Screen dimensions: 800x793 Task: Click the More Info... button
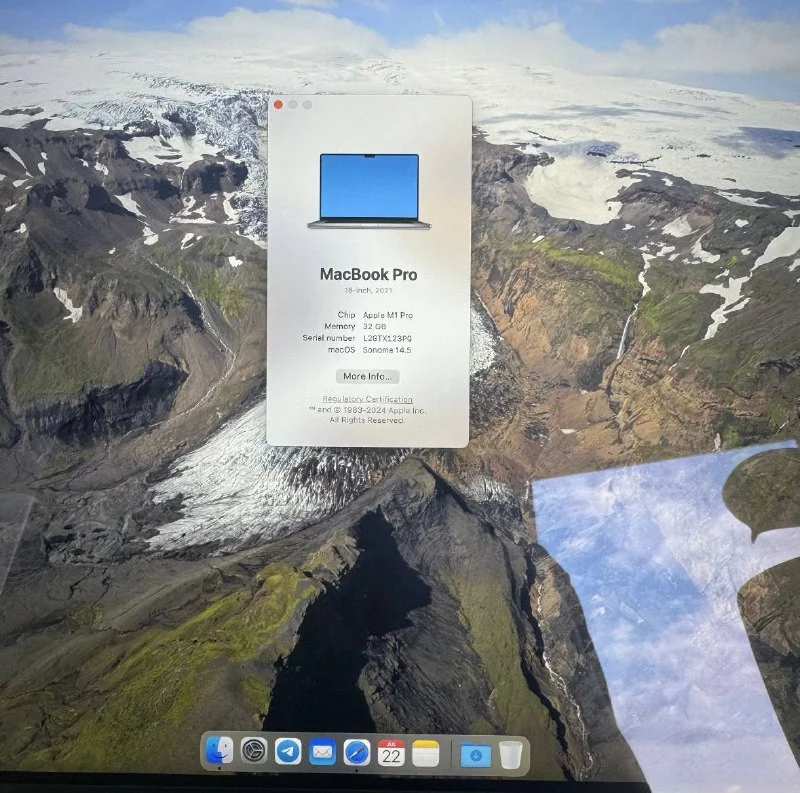(368, 377)
